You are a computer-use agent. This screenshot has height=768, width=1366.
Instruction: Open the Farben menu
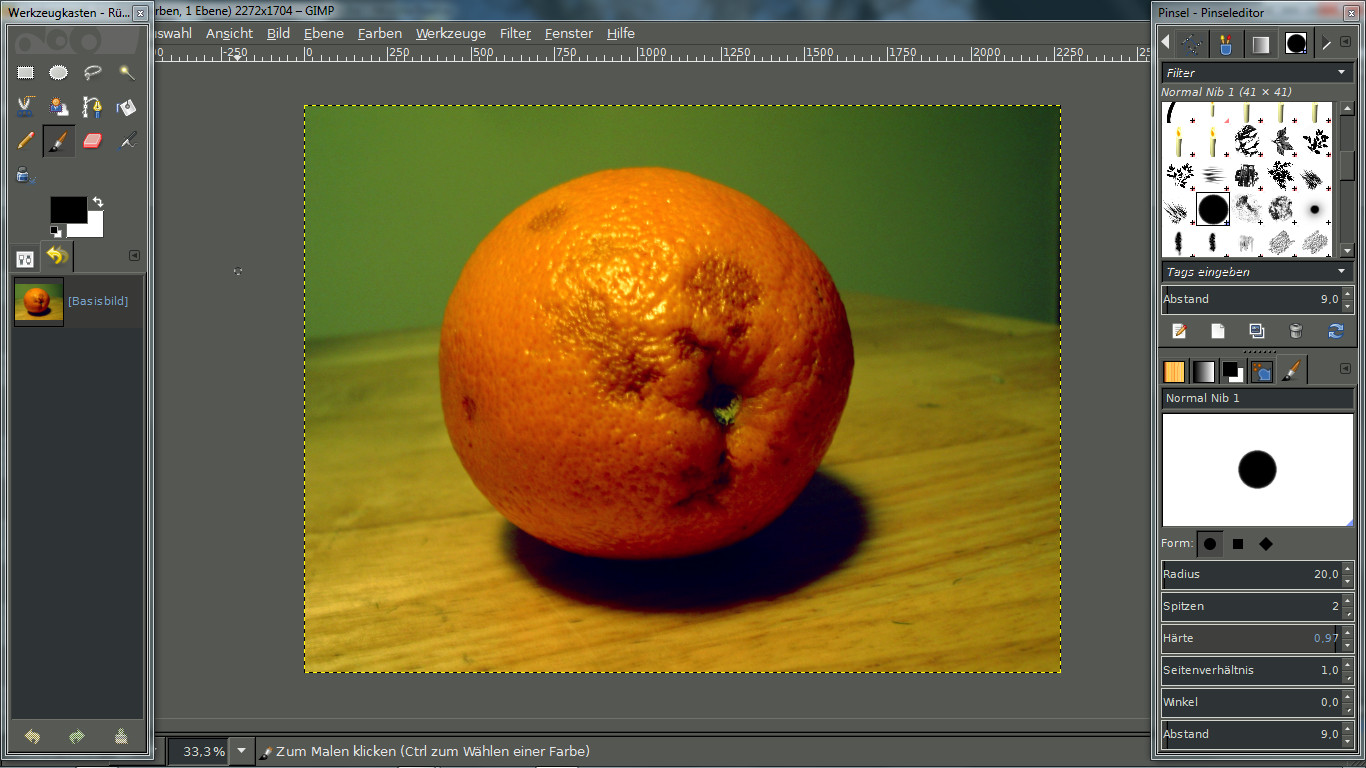tap(379, 33)
